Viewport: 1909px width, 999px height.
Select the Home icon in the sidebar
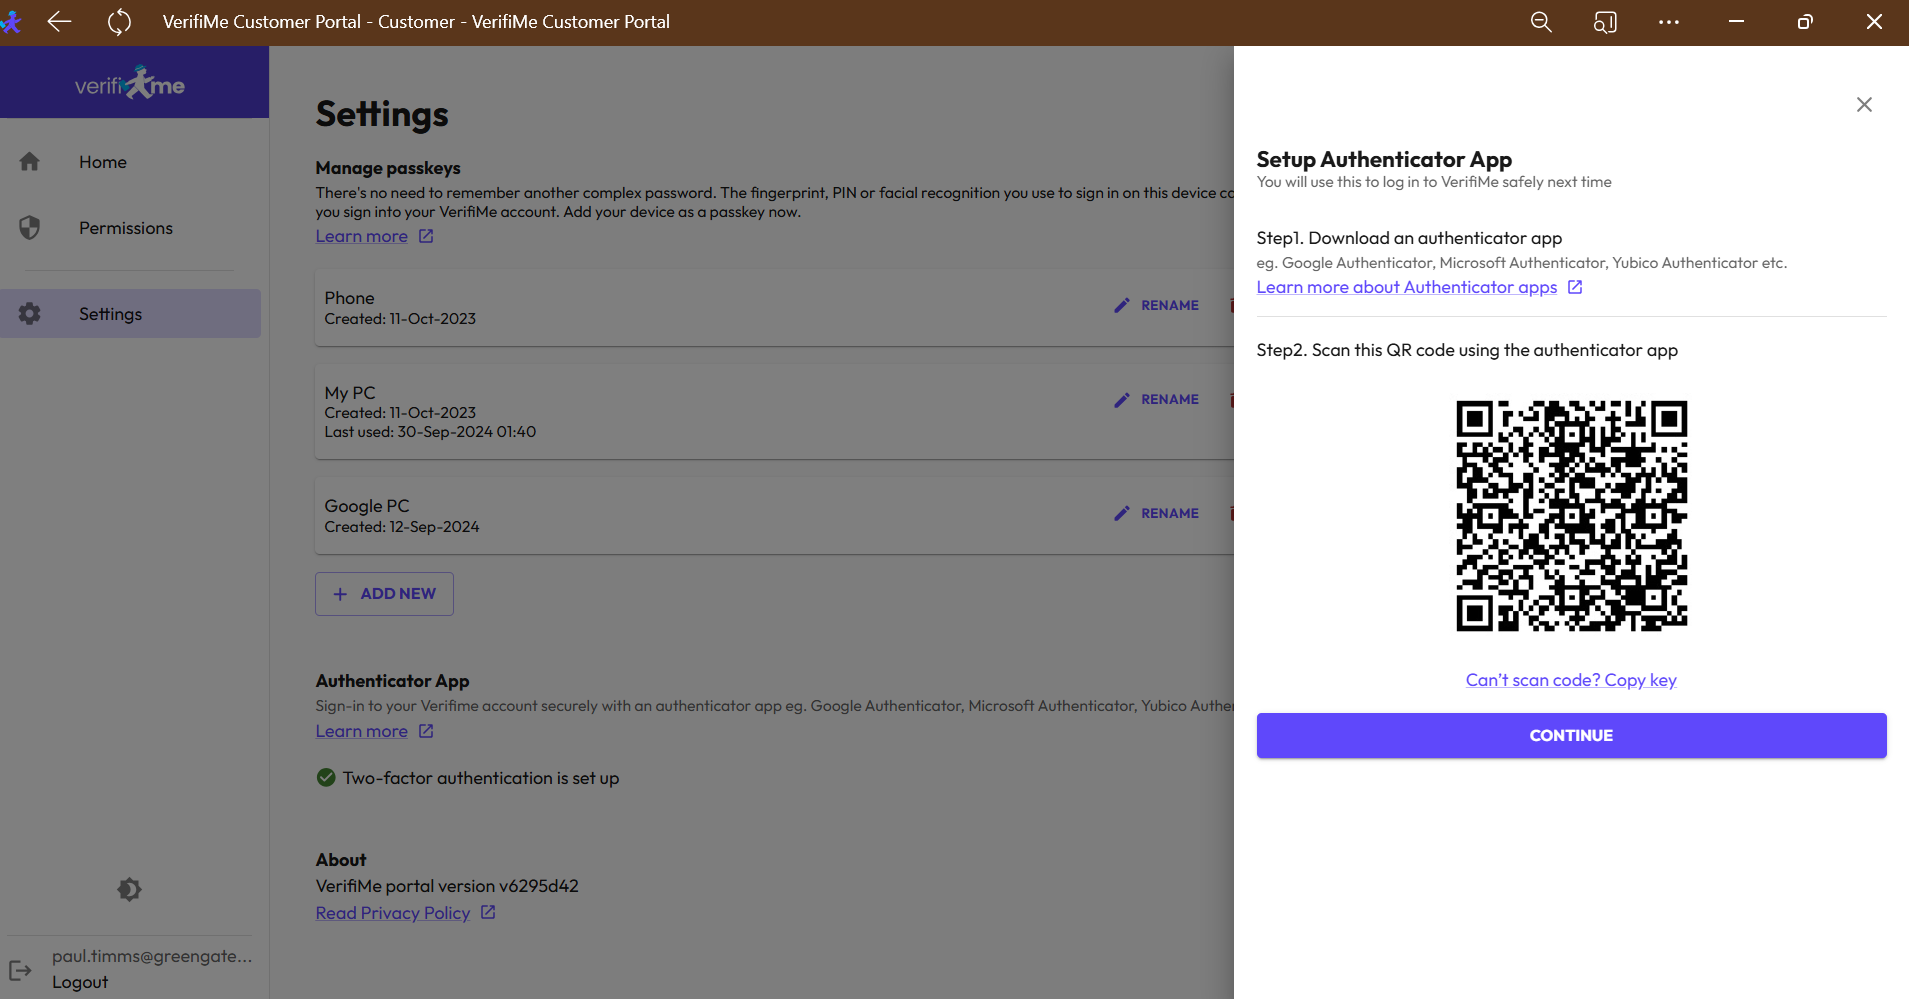30,161
